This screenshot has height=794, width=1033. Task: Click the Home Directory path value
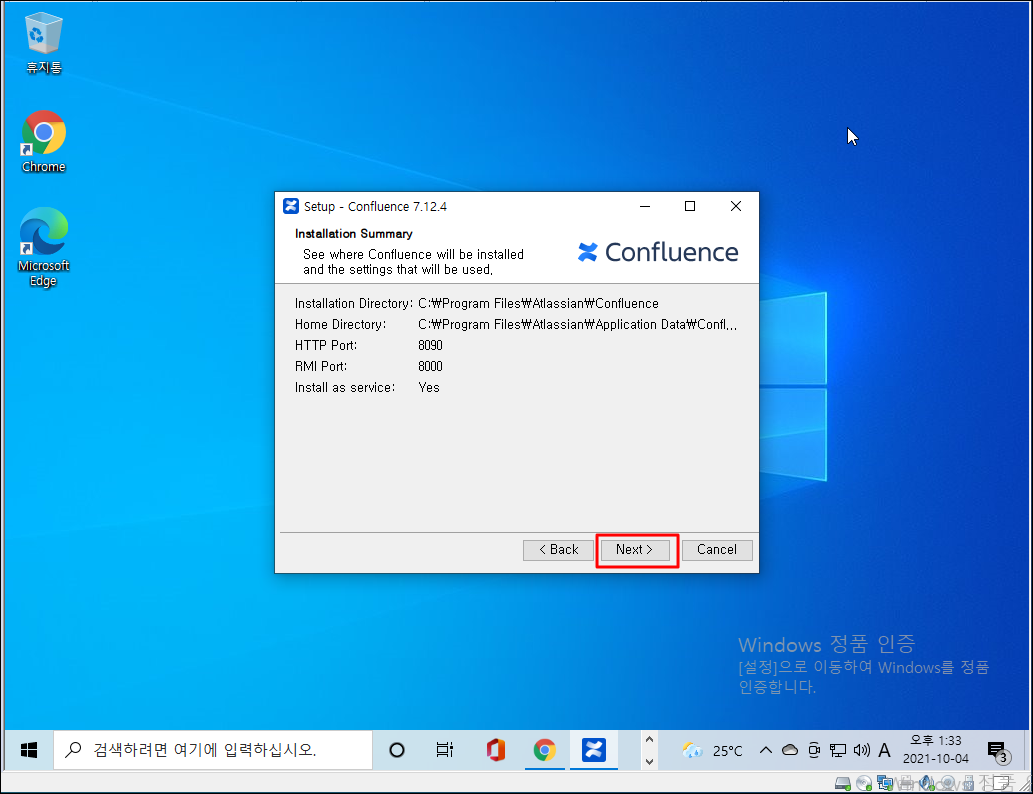coord(578,325)
